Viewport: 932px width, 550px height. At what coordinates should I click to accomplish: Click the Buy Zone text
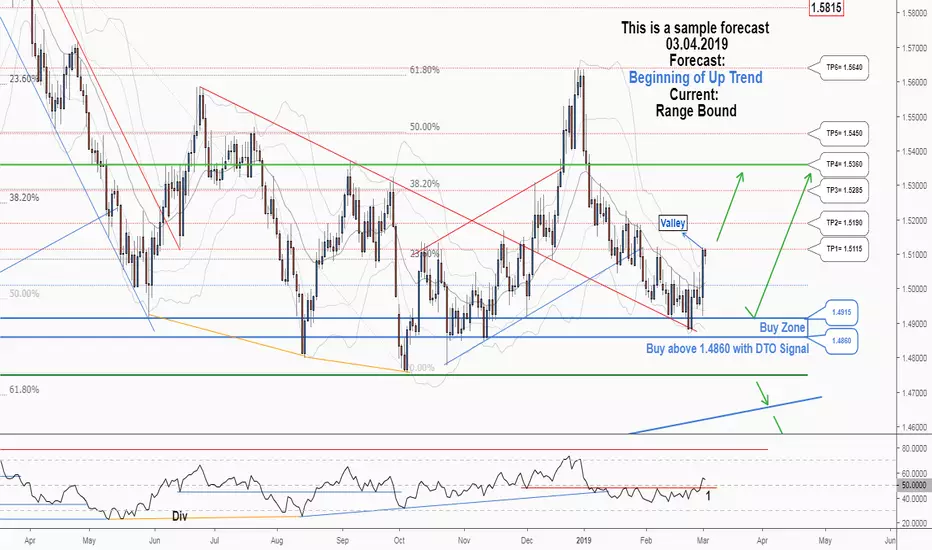pyautogui.click(x=782, y=327)
